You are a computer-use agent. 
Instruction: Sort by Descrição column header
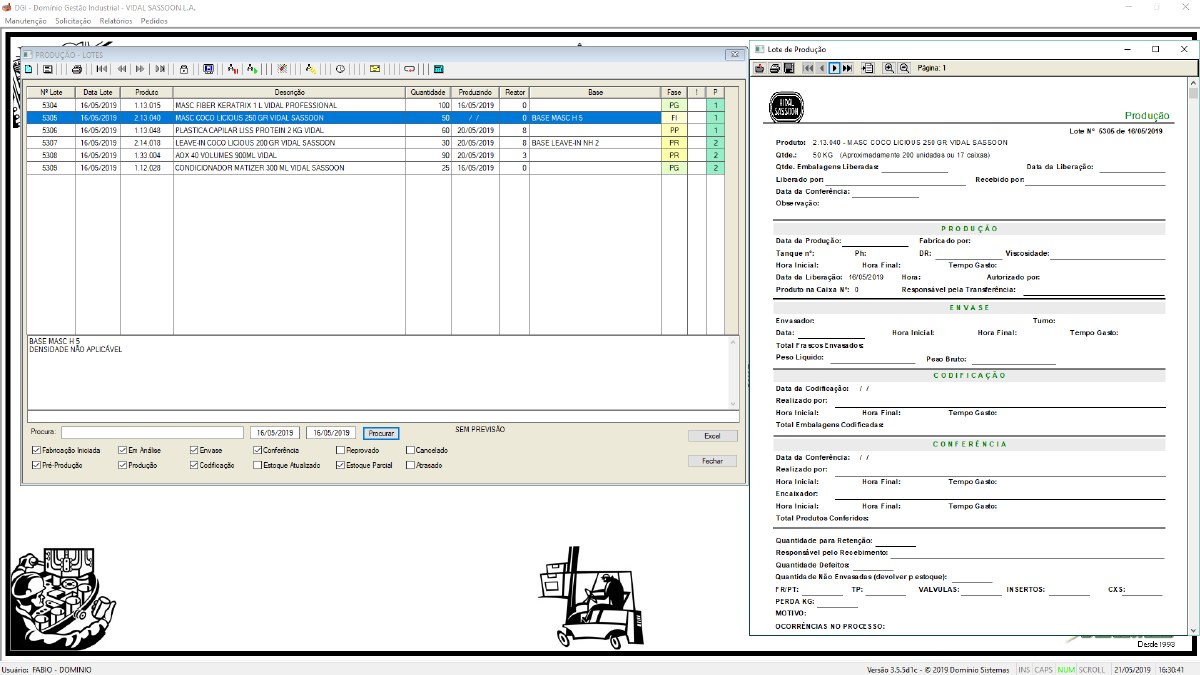(x=289, y=92)
